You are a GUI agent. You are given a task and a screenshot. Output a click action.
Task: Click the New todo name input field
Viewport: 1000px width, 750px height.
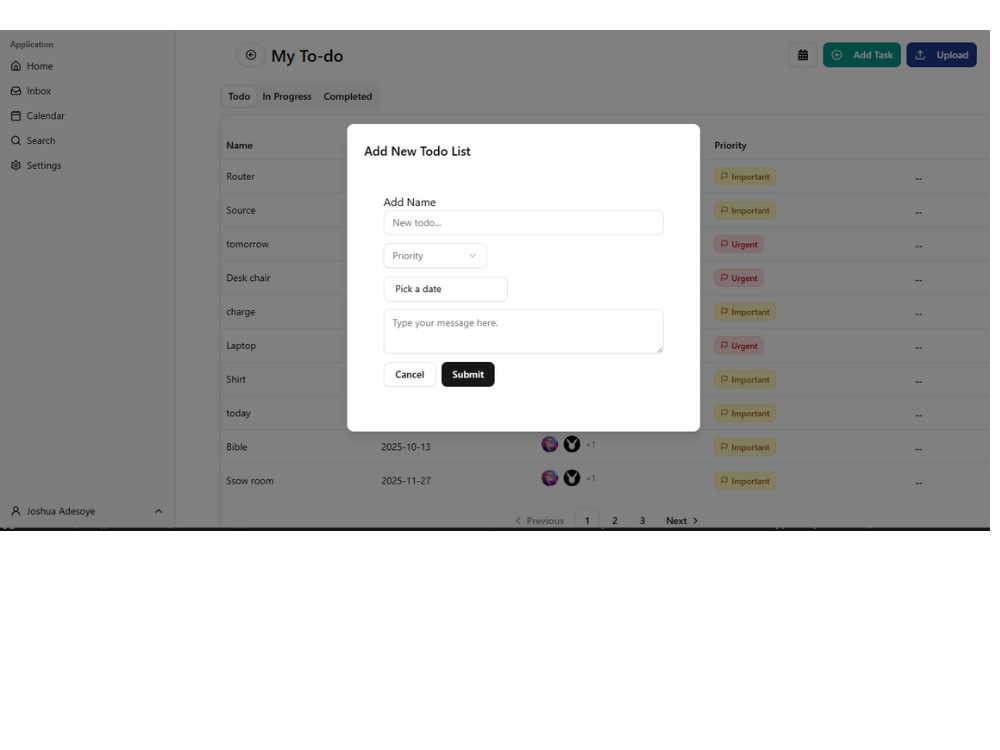pyautogui.click(x=523, y=223)
